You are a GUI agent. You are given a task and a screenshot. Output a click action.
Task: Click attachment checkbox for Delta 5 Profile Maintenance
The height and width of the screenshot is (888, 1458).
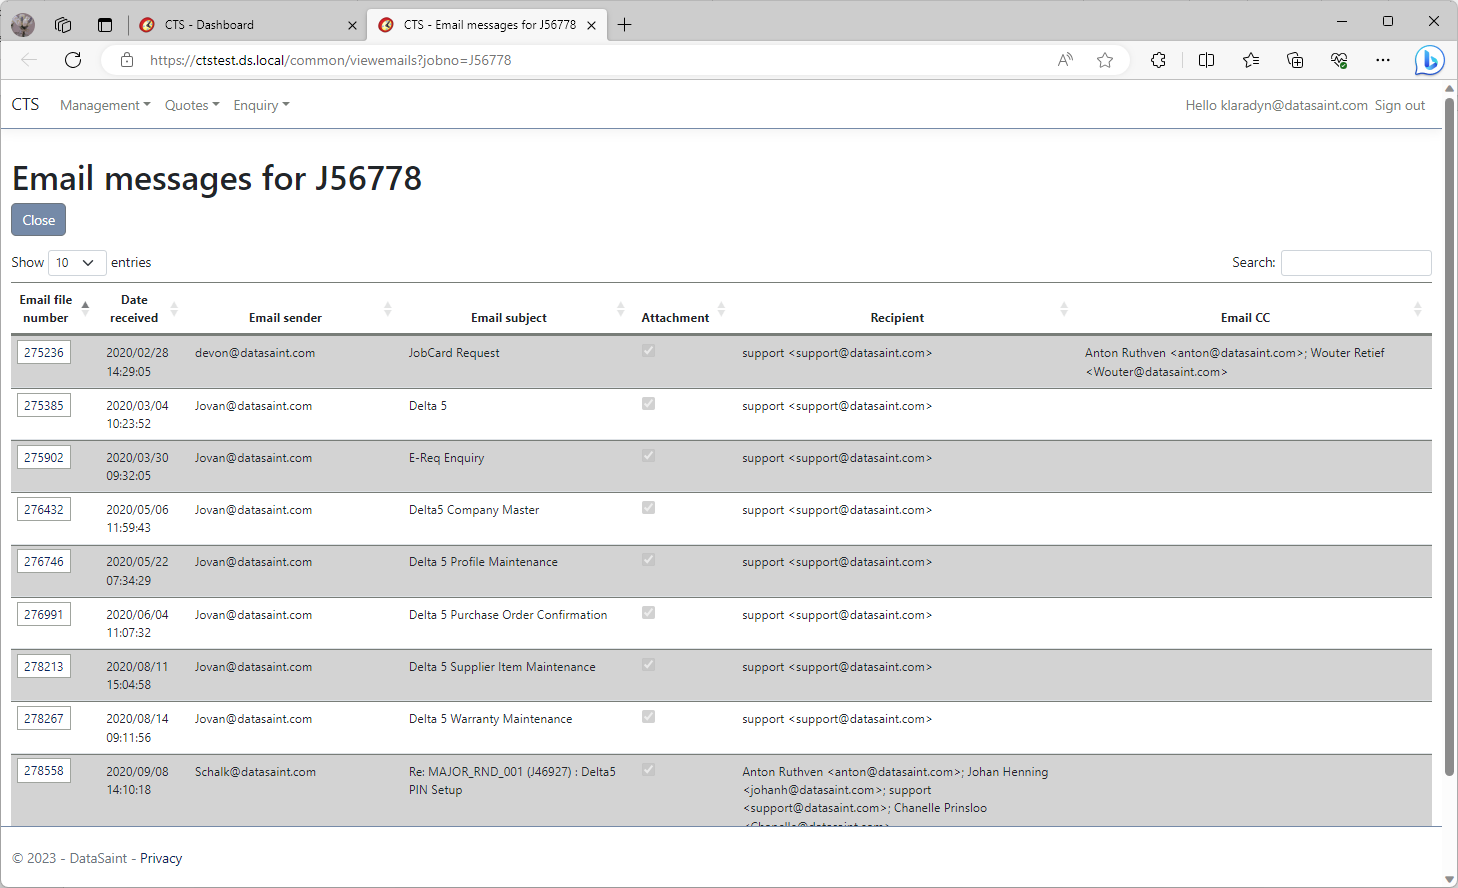pyautogui.click(x=648, y=560)
